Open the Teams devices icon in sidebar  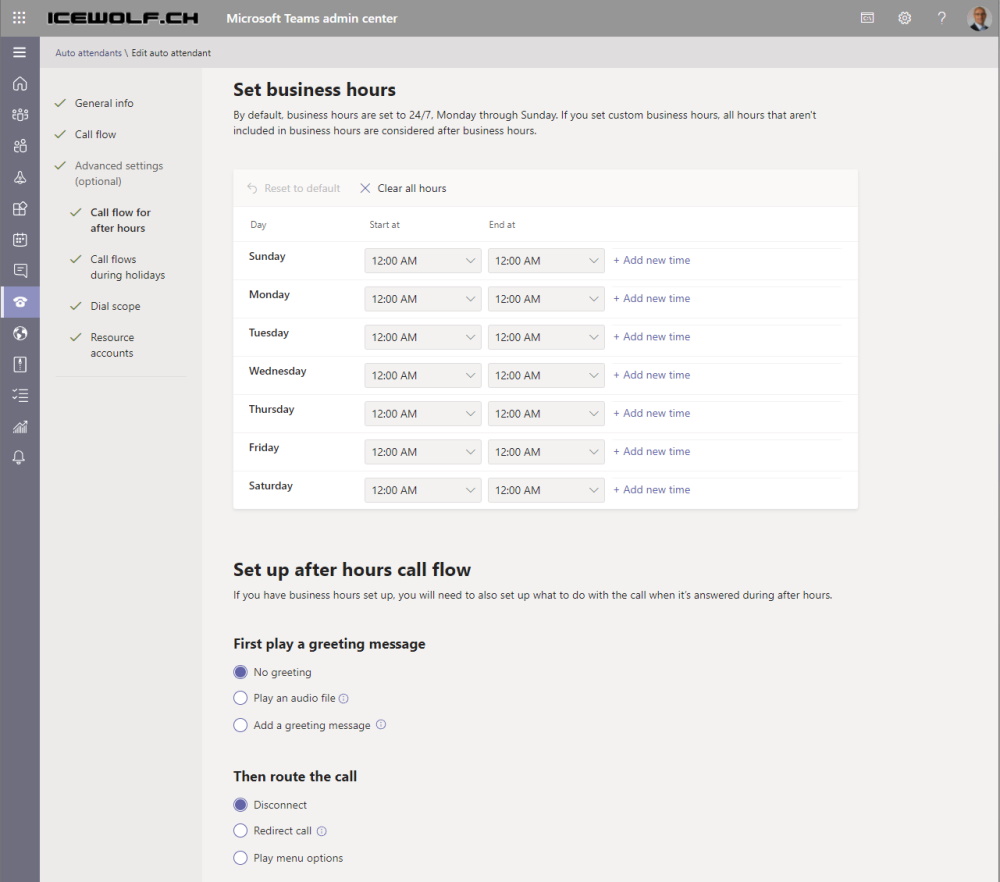click(20, 177)
